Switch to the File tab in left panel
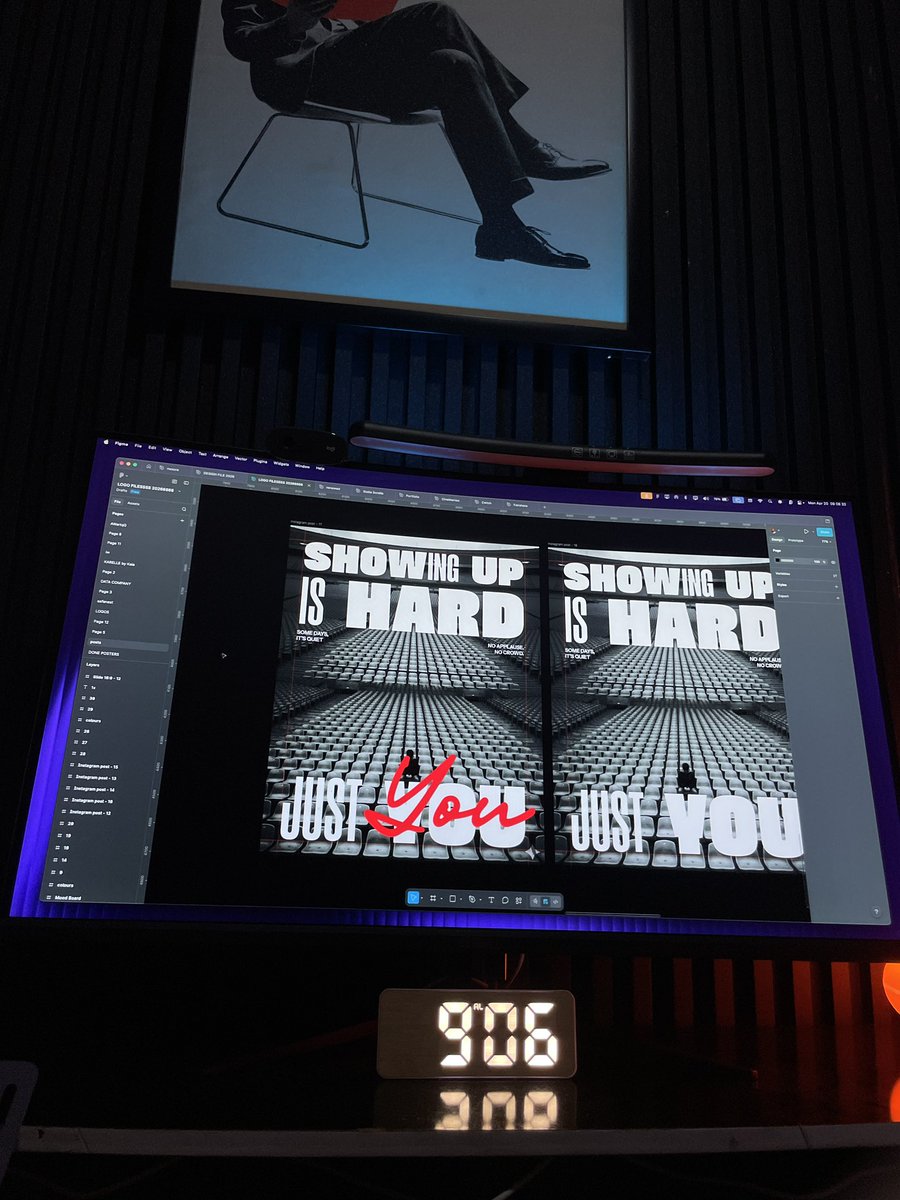 coord(118,502)
